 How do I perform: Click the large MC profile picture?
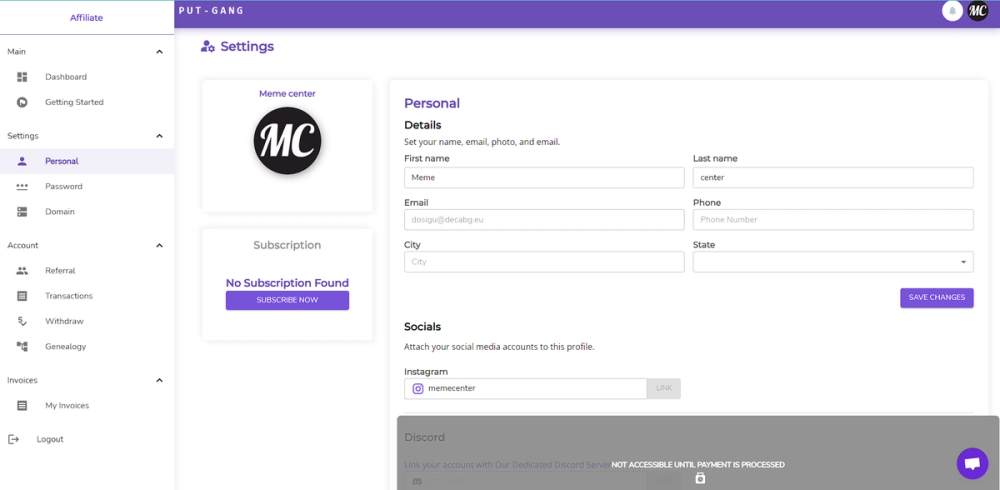(287, 141)
